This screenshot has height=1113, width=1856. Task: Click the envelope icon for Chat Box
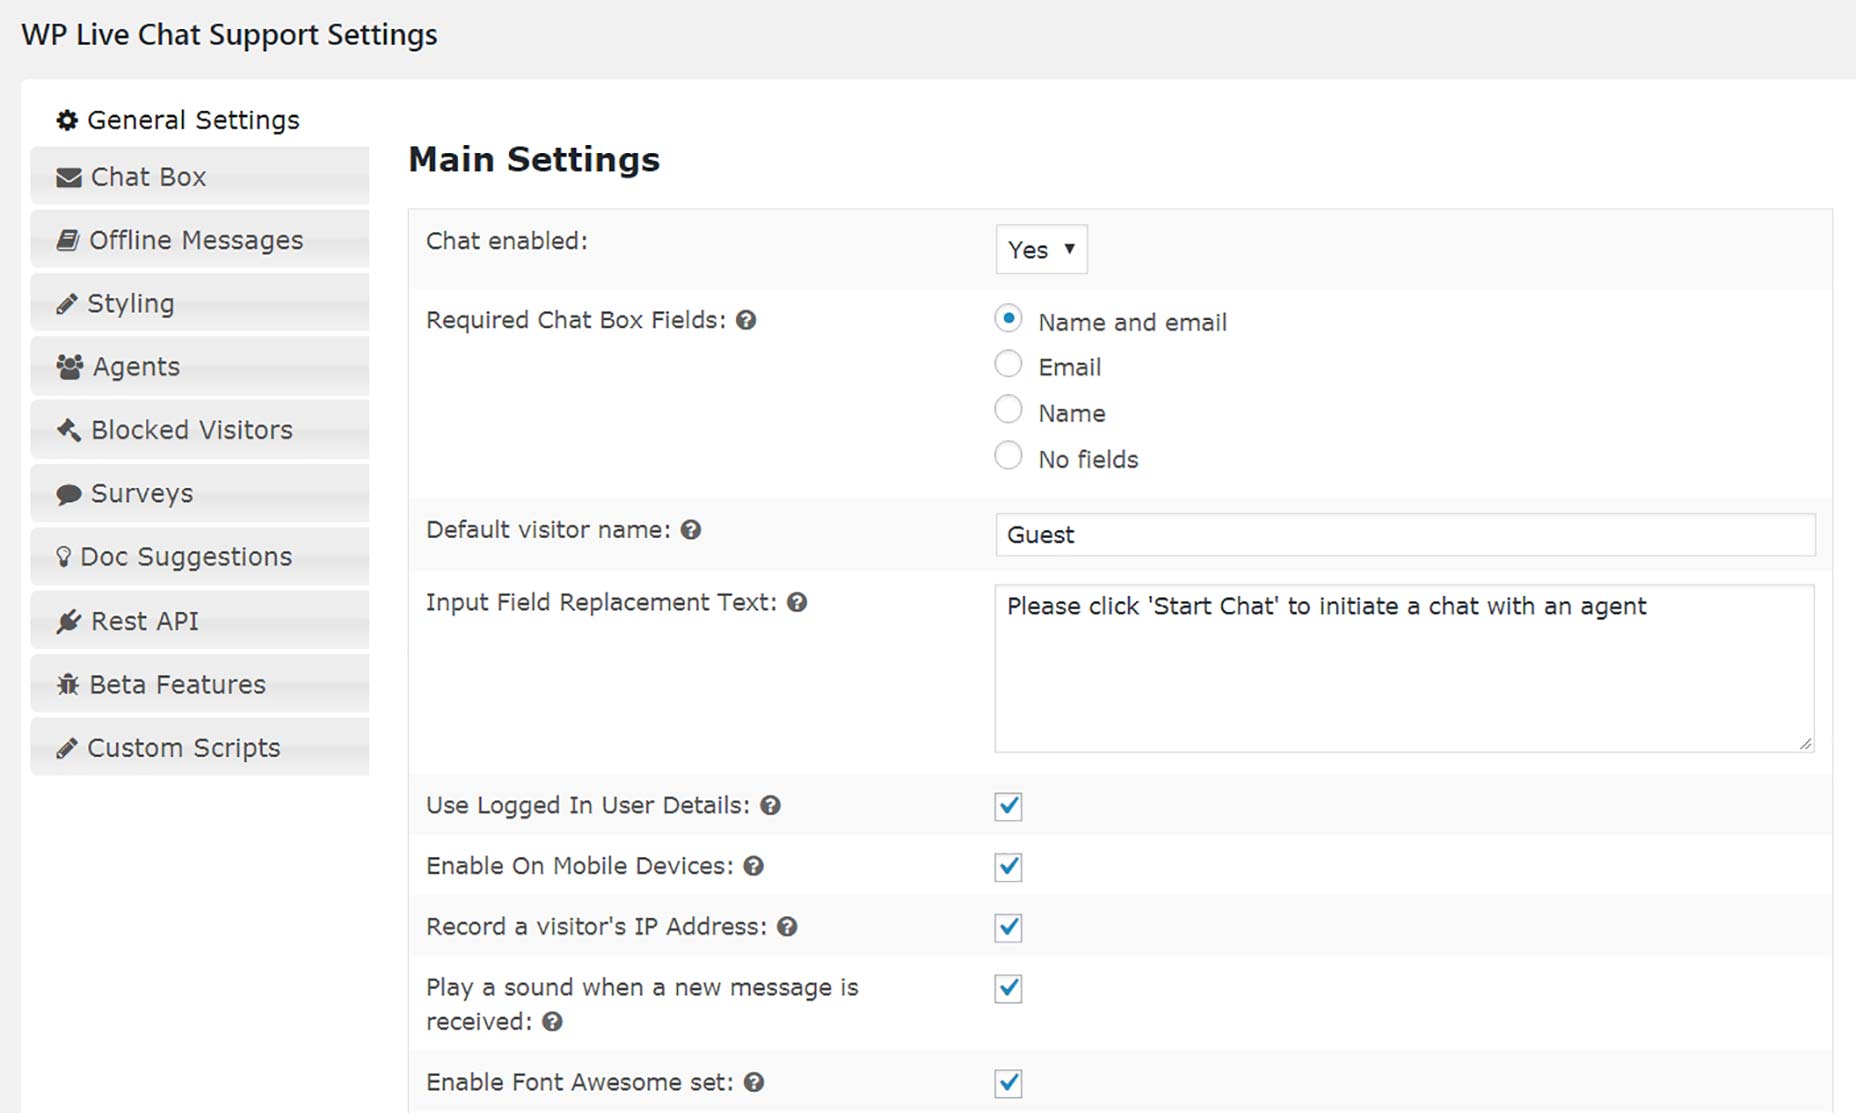(x=69, y=178)
